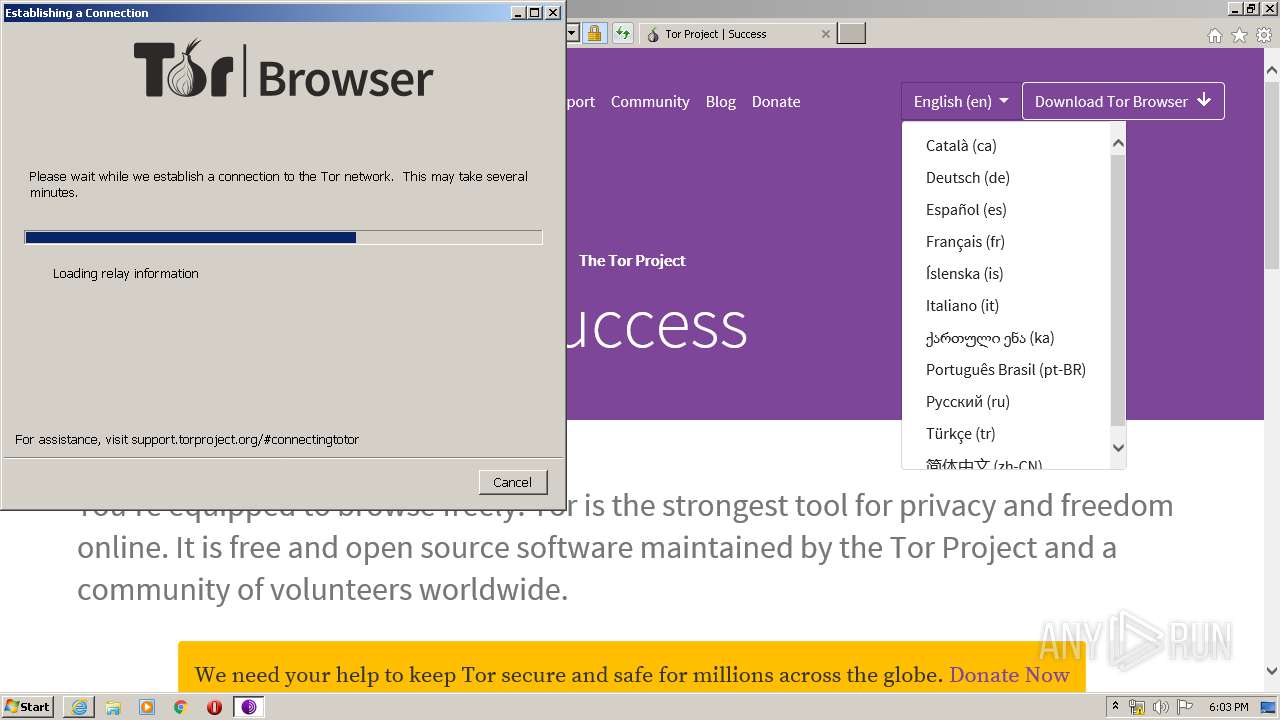Image resolution: width=1280 pixels, height=720 pixels.
Task: Open Opera from taskbar
Action: tap(214, 707)
